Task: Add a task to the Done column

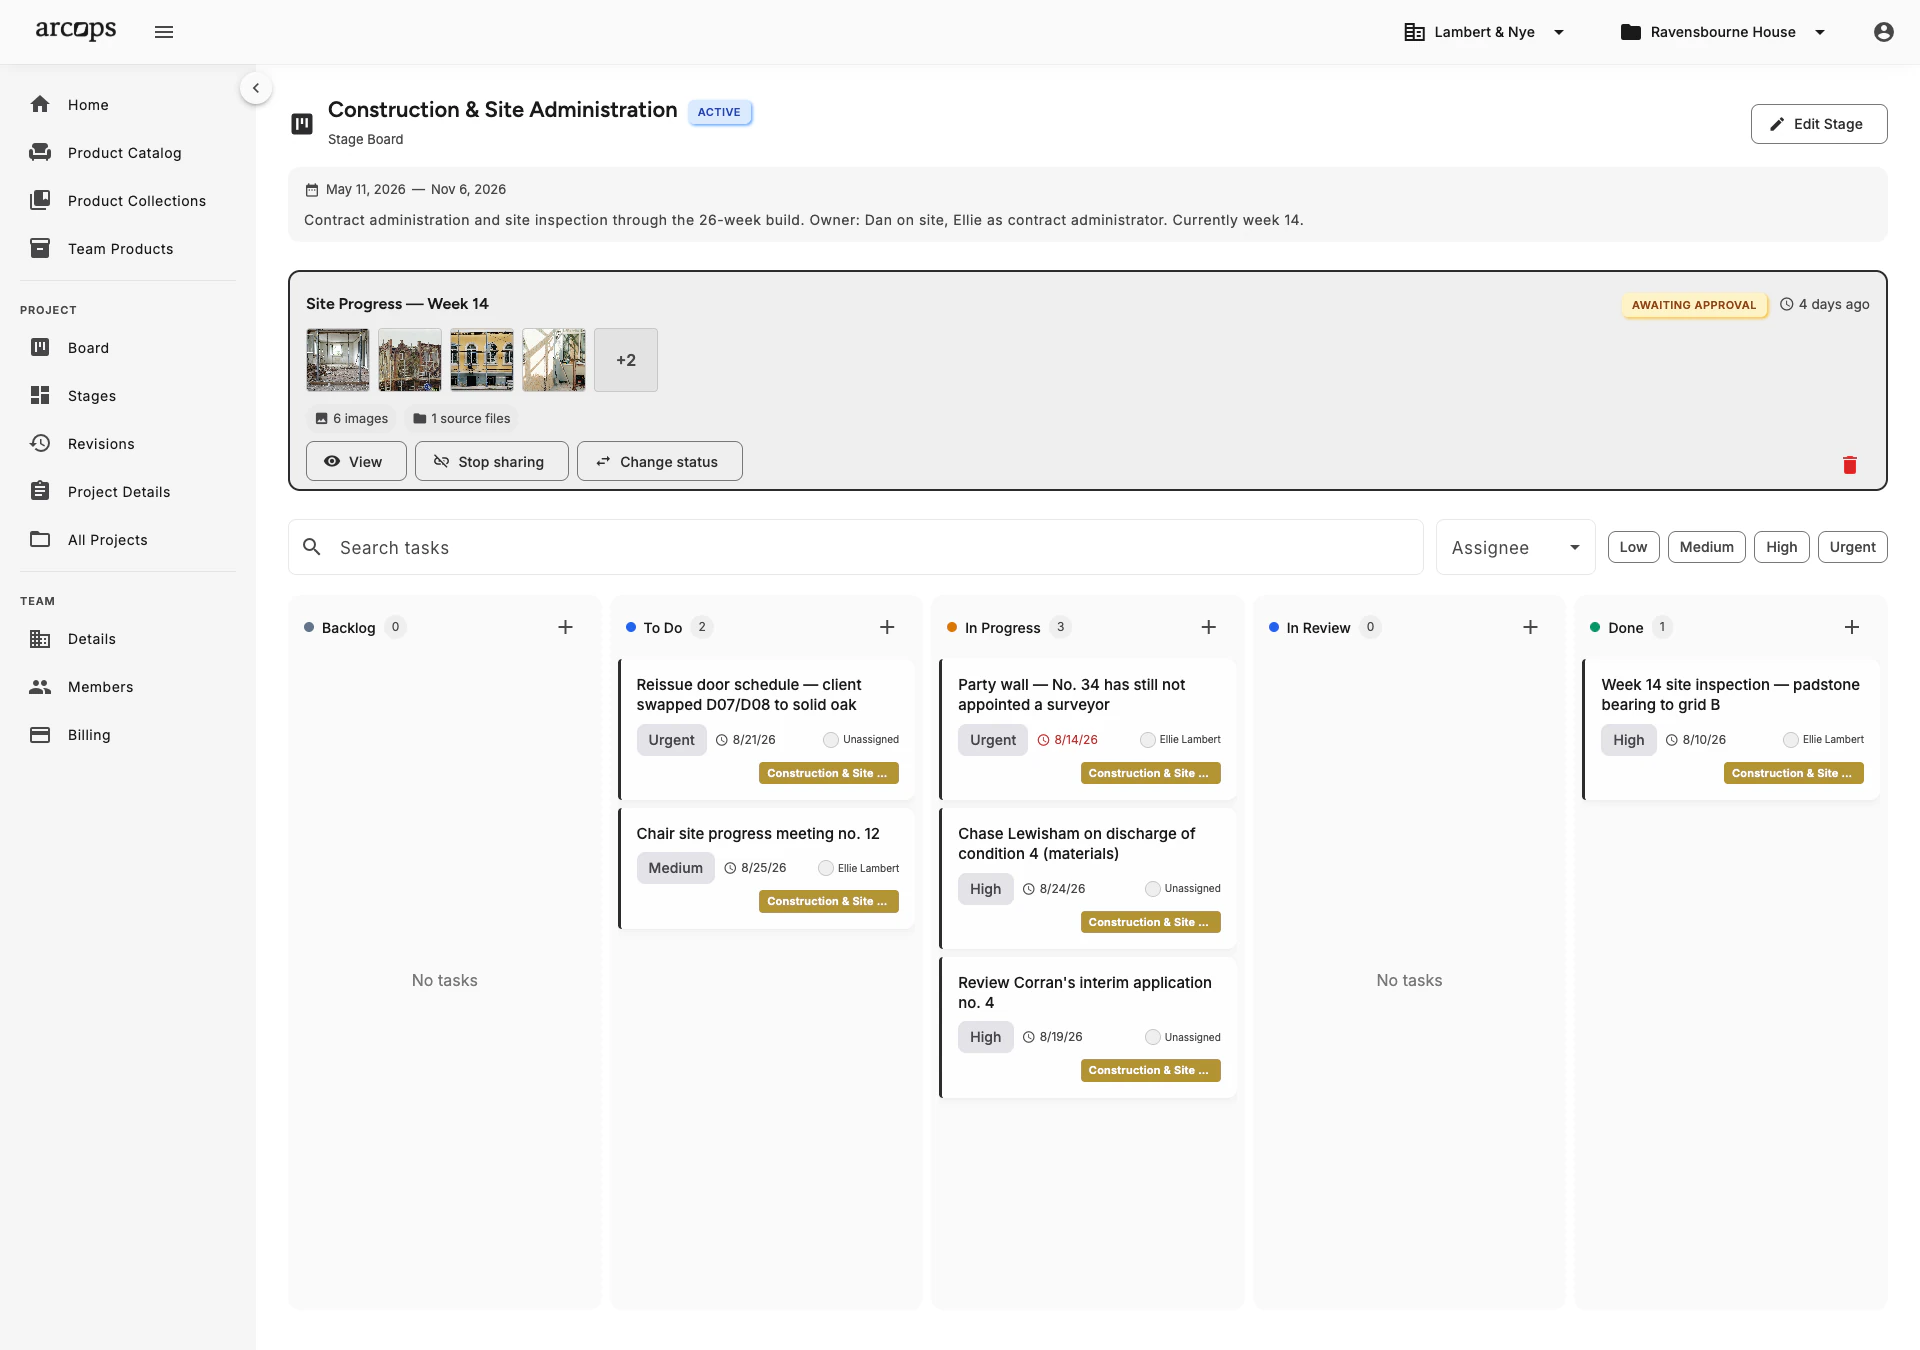Action: click(1852, 627)
